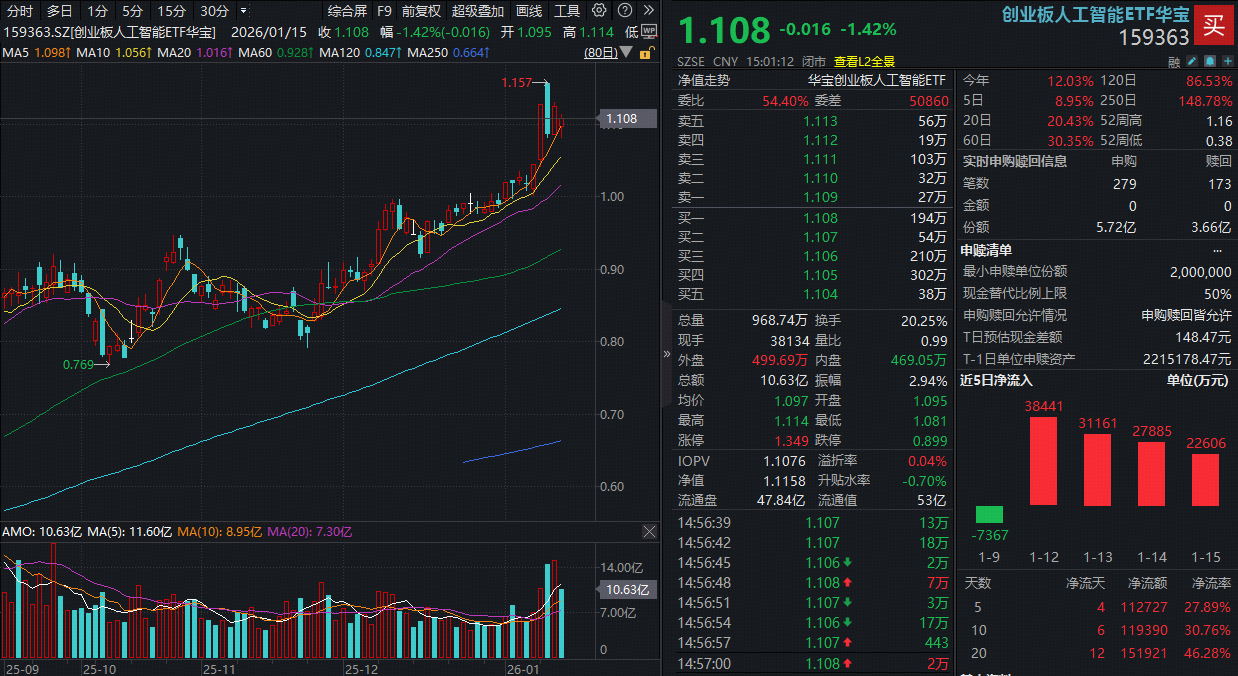This screenshot has width=1238, height=676.
Task: Click the 融 margin trading icon
Action: coord(1174,61)
